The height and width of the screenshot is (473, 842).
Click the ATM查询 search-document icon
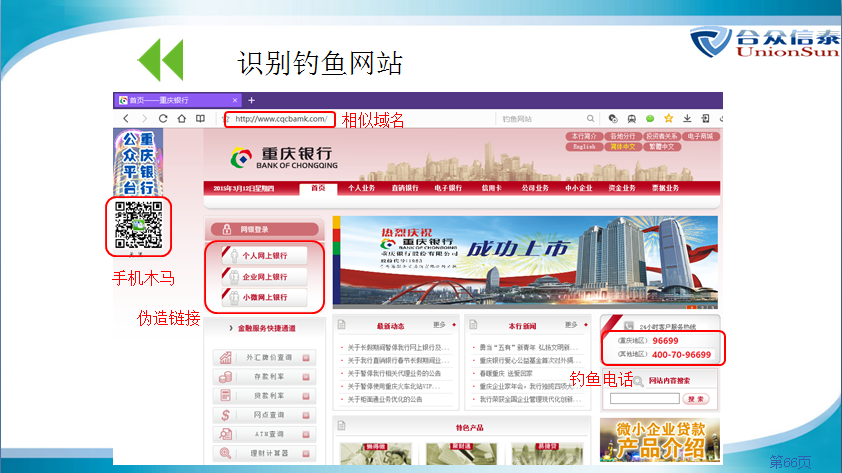(226, 434)
